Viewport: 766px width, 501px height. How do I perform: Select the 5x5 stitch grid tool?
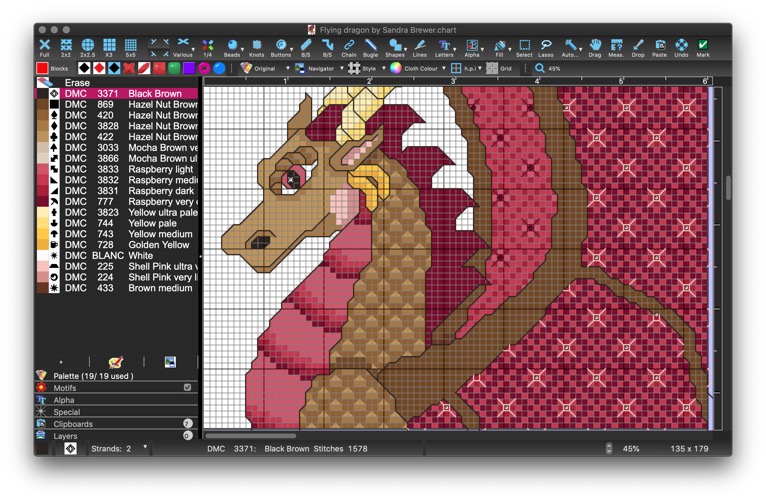130,47
